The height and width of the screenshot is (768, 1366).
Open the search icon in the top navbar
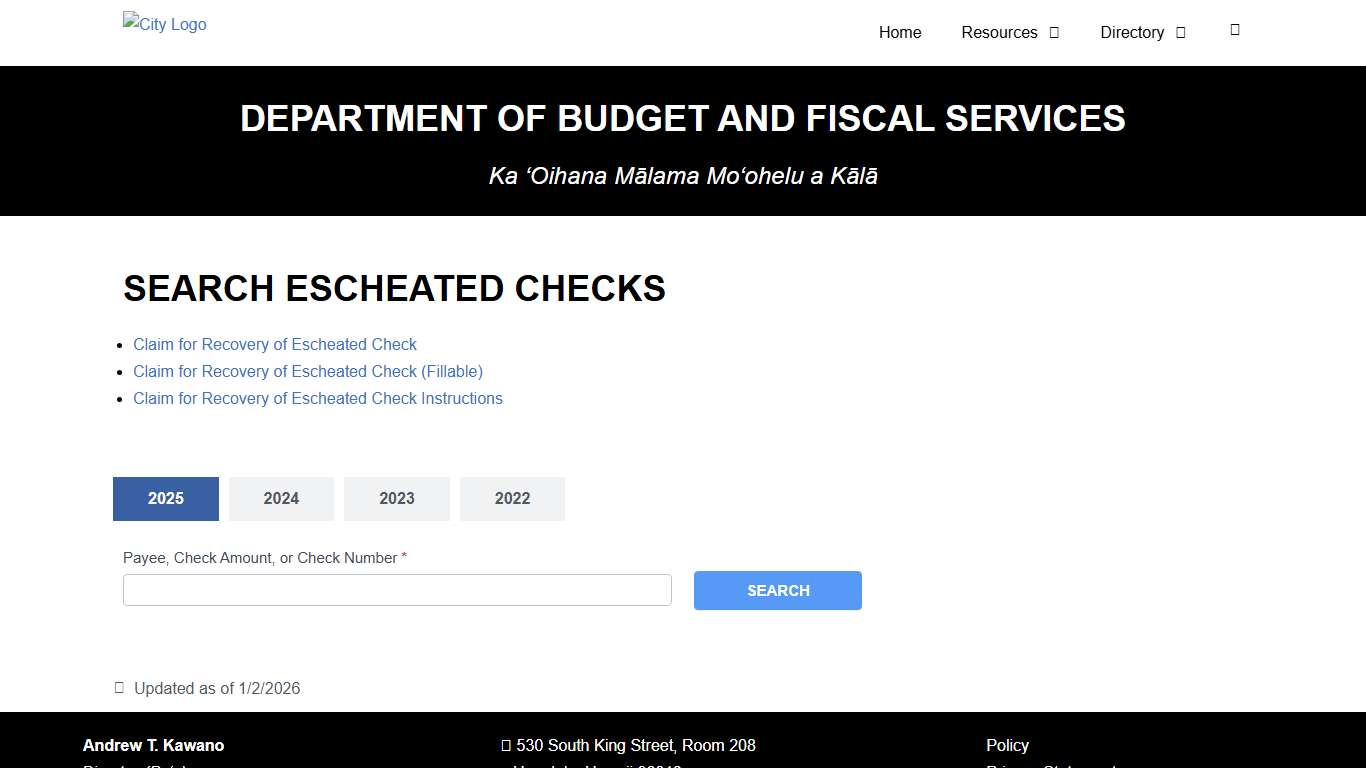click(x=1234, y=31)
